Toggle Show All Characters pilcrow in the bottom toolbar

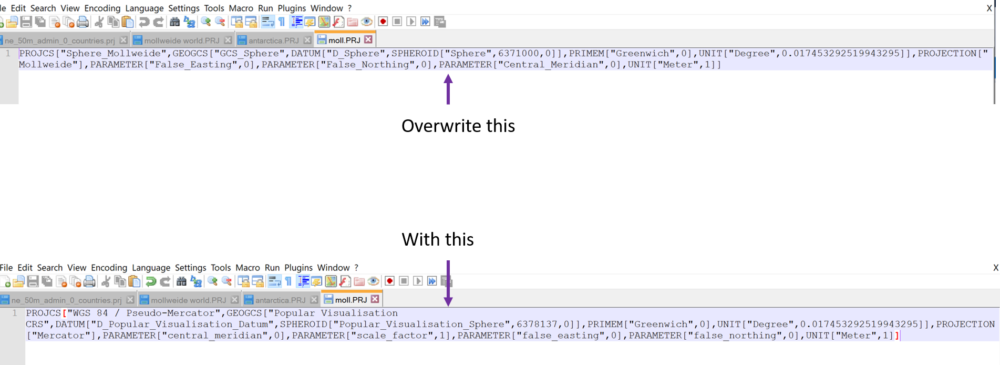pos(288,281)
